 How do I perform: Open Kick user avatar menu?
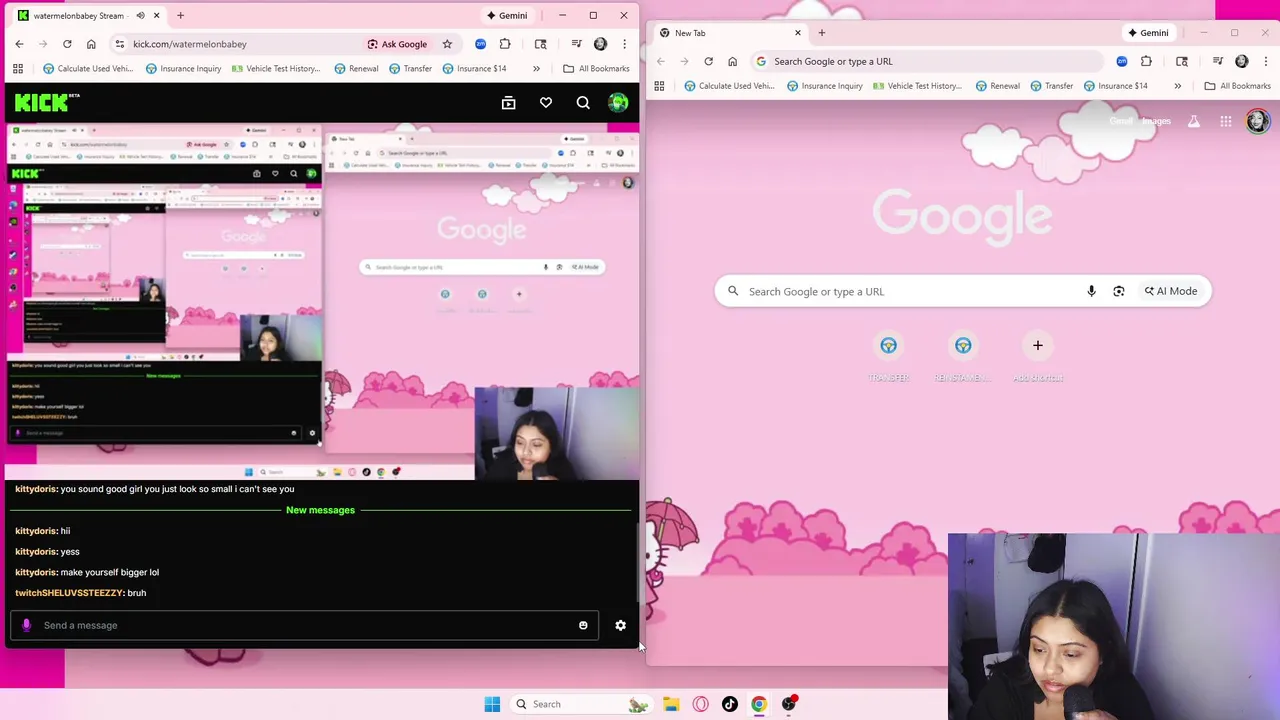click(618, 103)
